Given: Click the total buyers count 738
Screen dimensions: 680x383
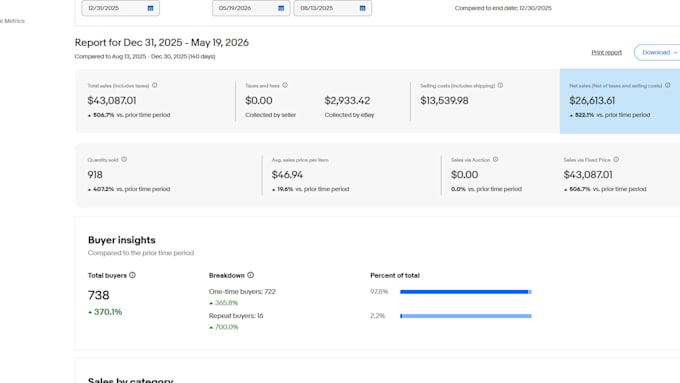Looking at the screenshot, I should pyautogui.click(x=98, y=295).
